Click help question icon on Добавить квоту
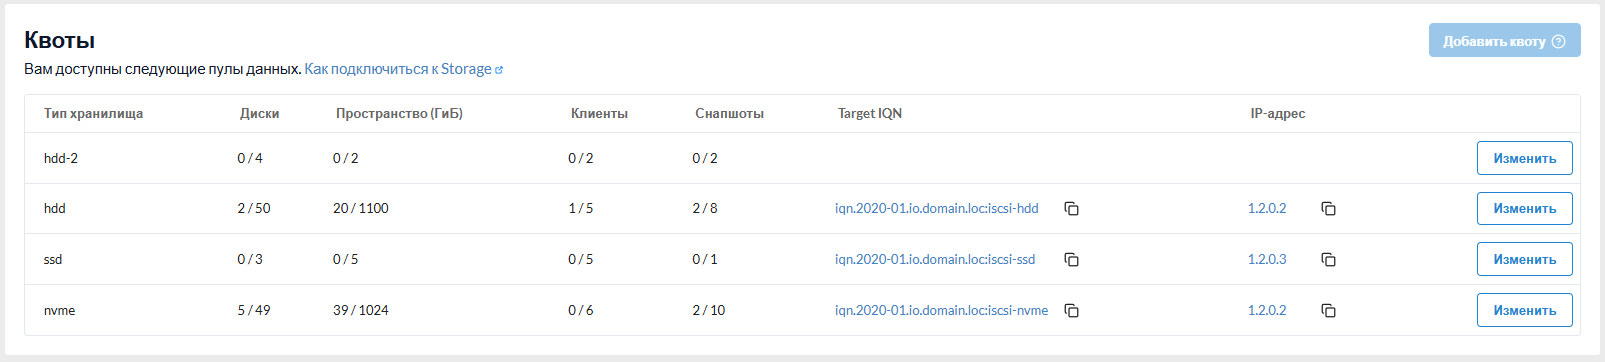Image resolution: width=1605 pixels, height=362 pixels. coord(1558,41)
